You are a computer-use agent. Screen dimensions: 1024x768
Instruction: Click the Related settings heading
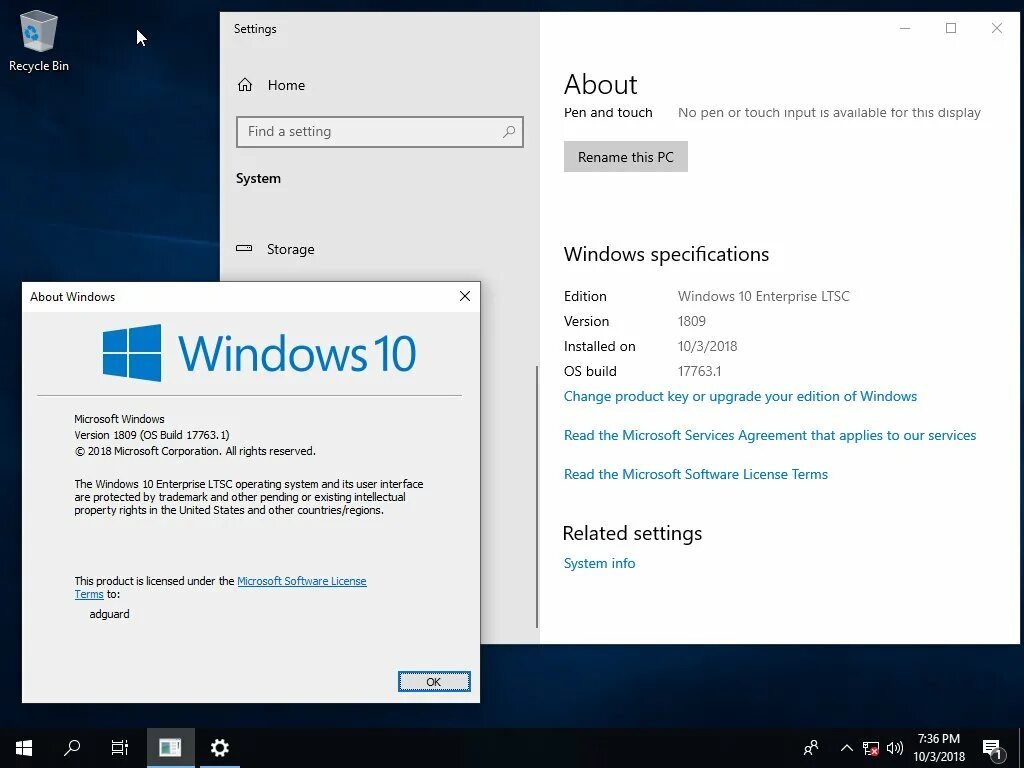(632, 533)
